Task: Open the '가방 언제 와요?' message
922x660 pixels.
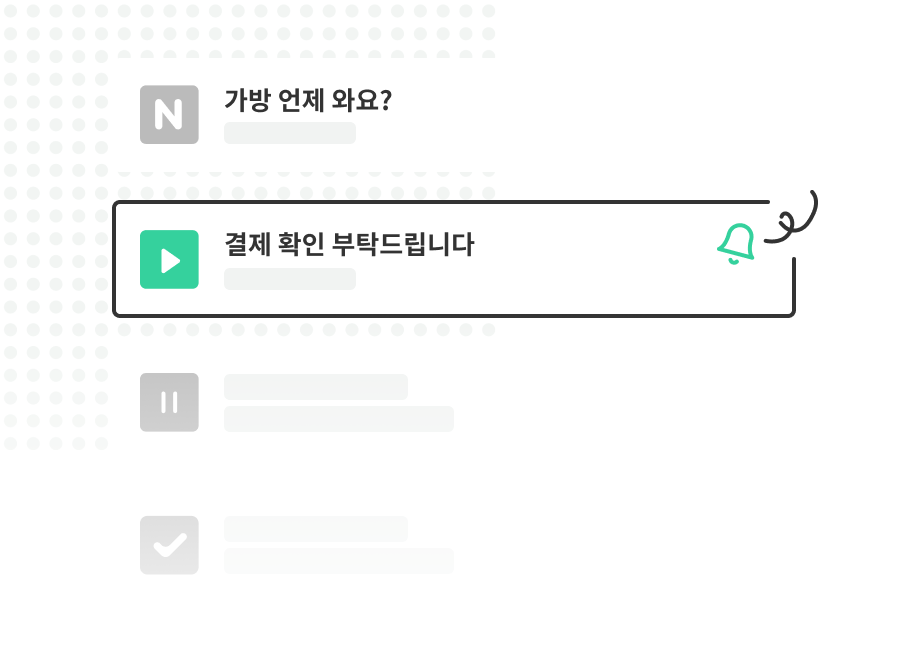Action: point(308,100)
